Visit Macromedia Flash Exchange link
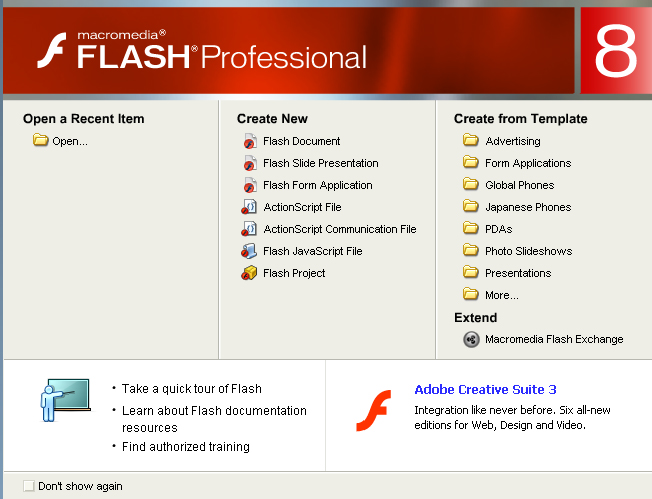The height and width of the screenshot is (499, 652). [554, 340]
